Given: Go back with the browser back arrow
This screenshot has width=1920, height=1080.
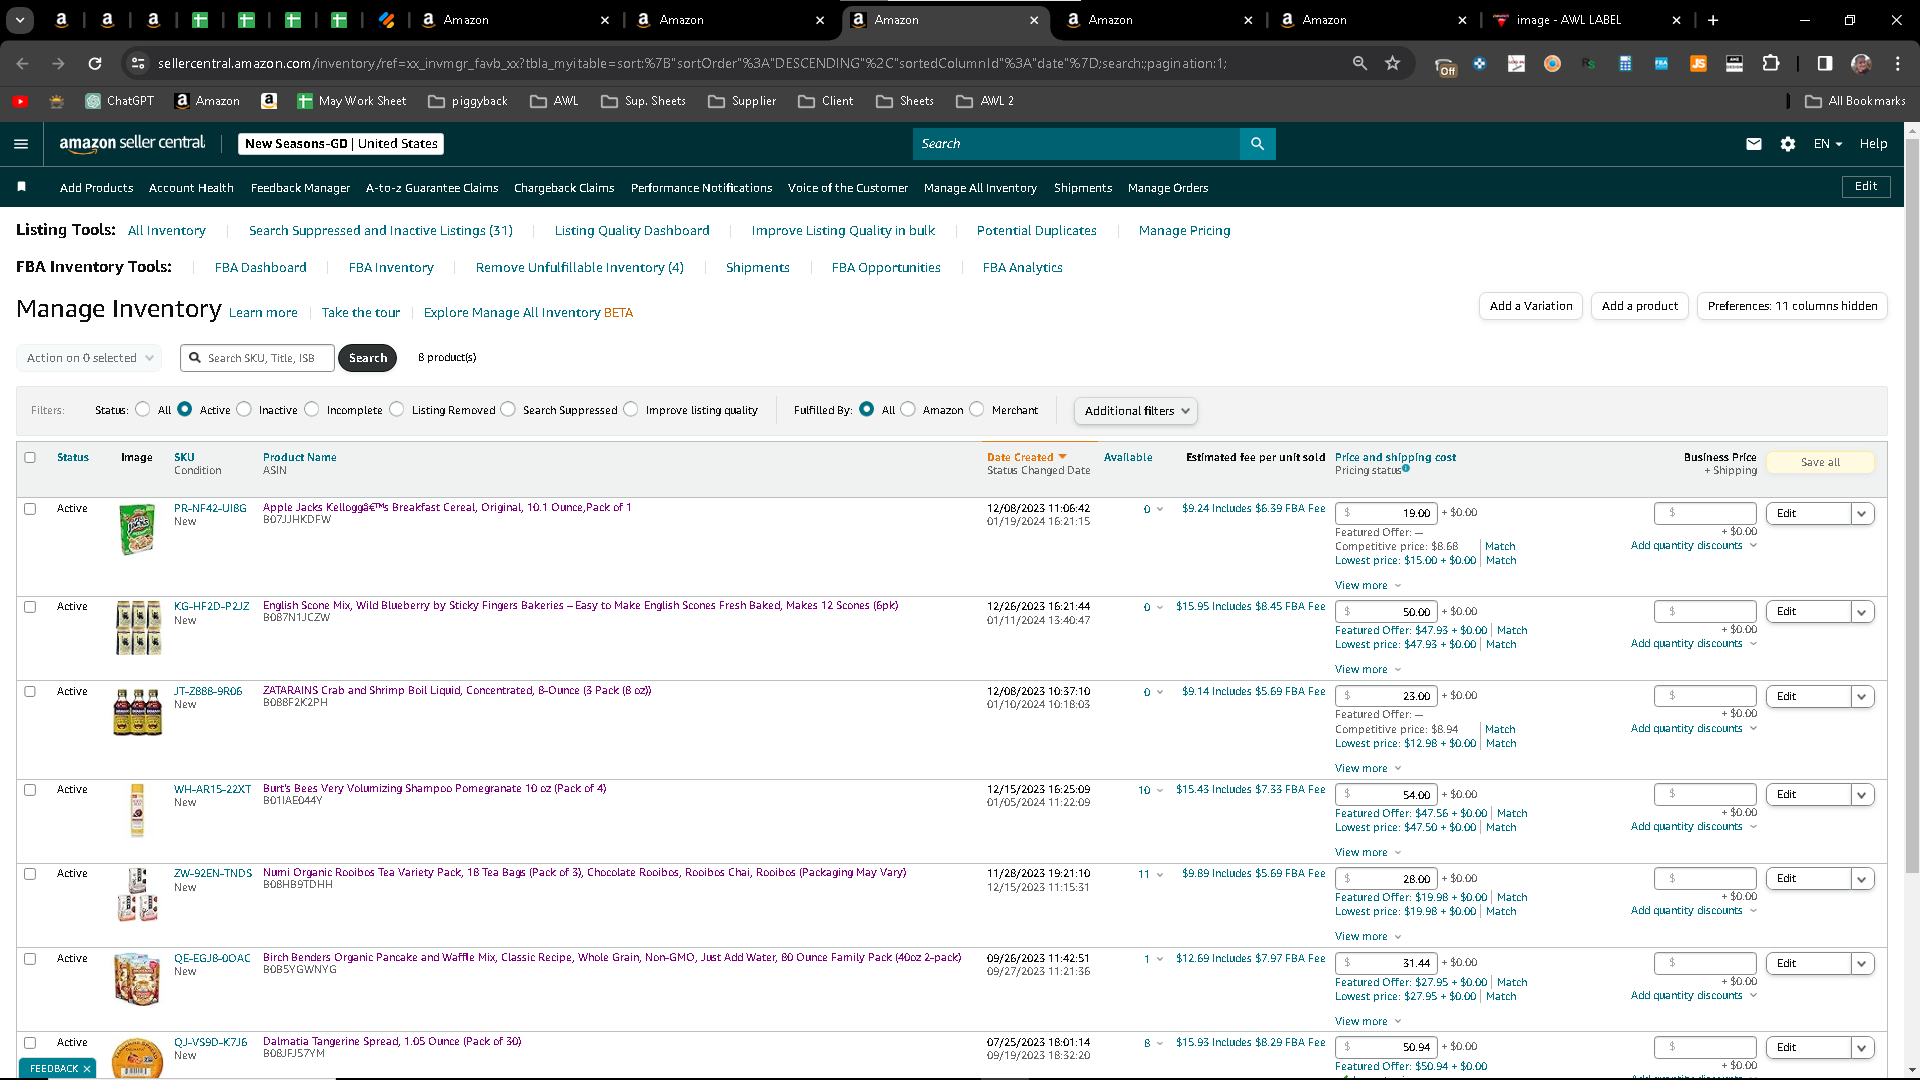Looking at the screenshot, I should [x=22, y=63].
